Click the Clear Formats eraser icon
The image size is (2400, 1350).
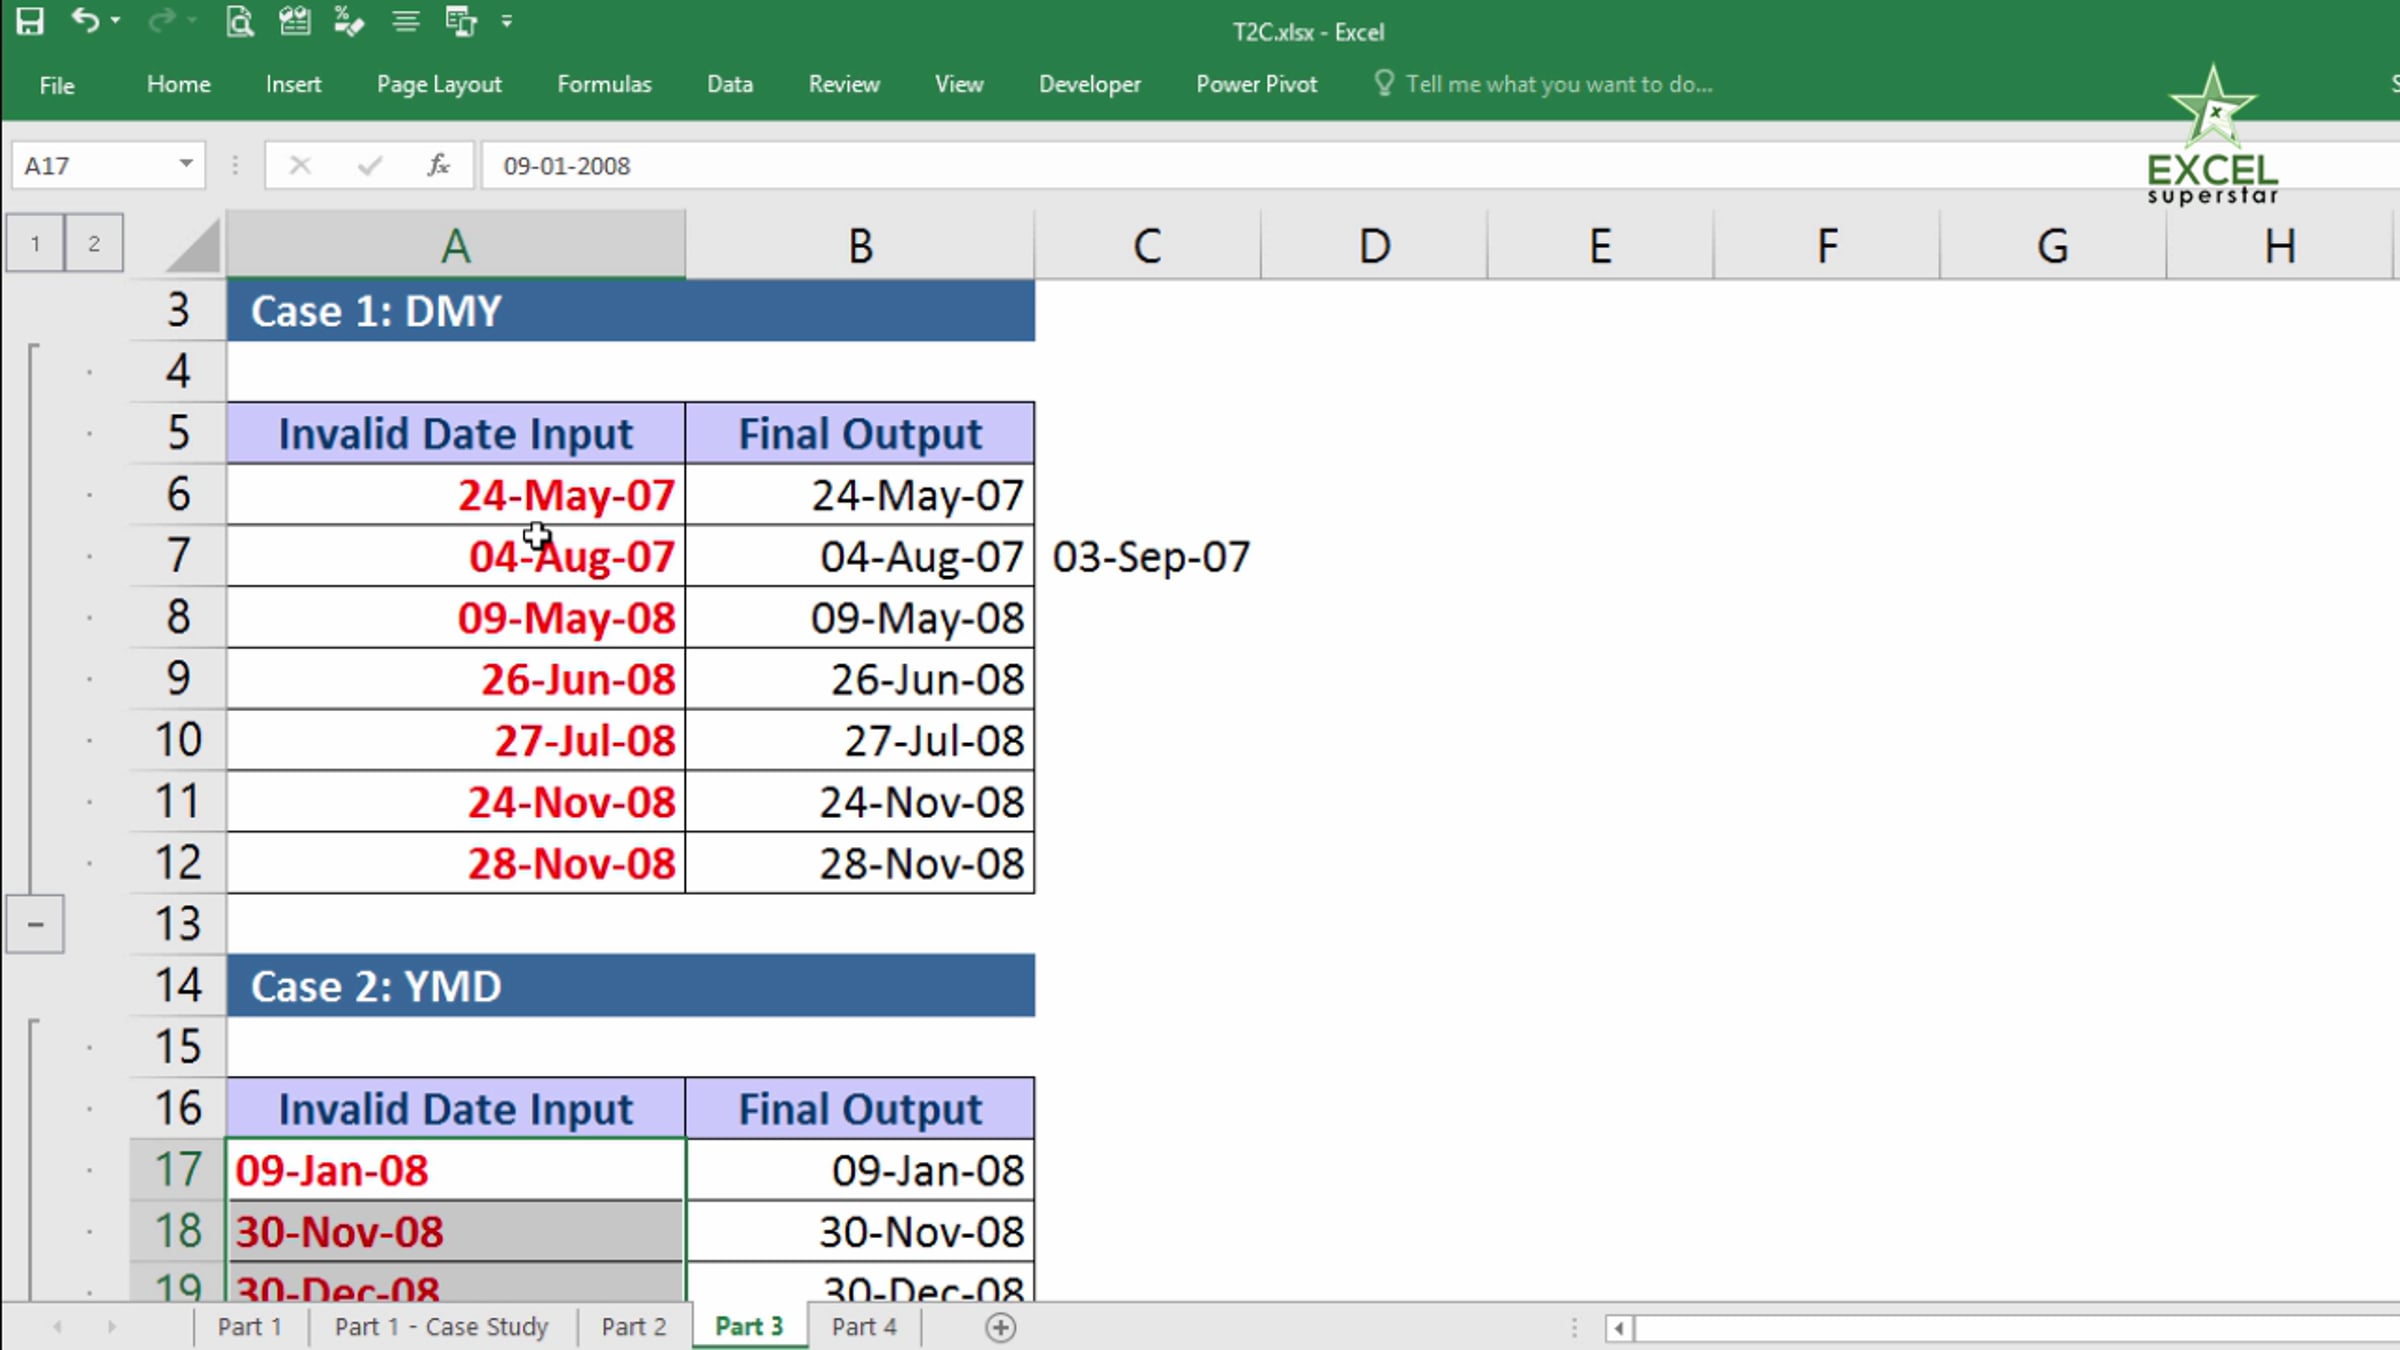pos(349,21)
